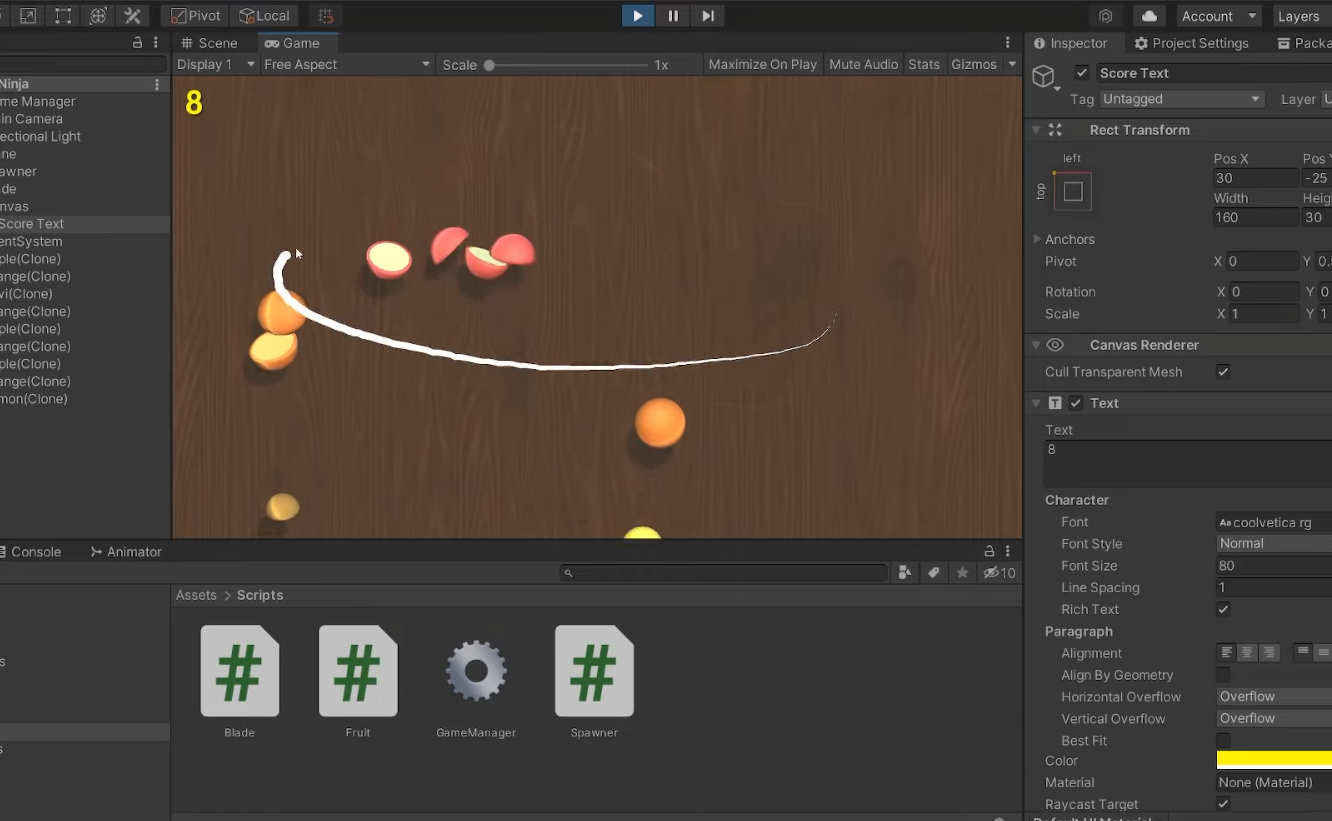Toggle Canvas Renderer eye icon

(1055, 345)
